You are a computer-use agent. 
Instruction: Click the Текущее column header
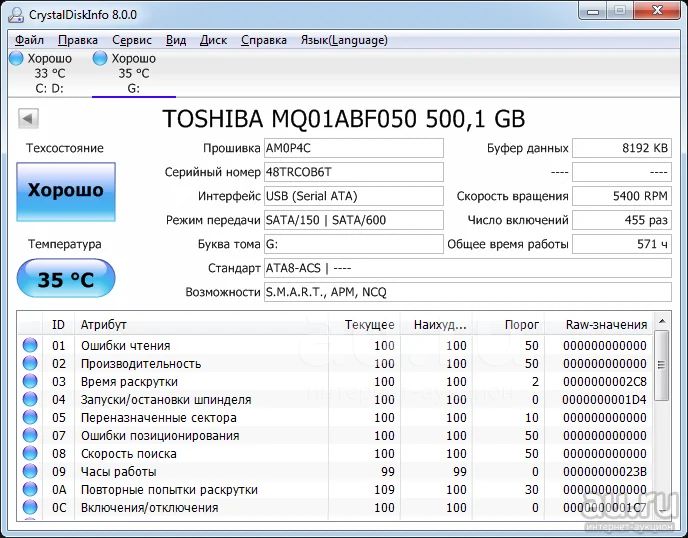pos(364,325)
